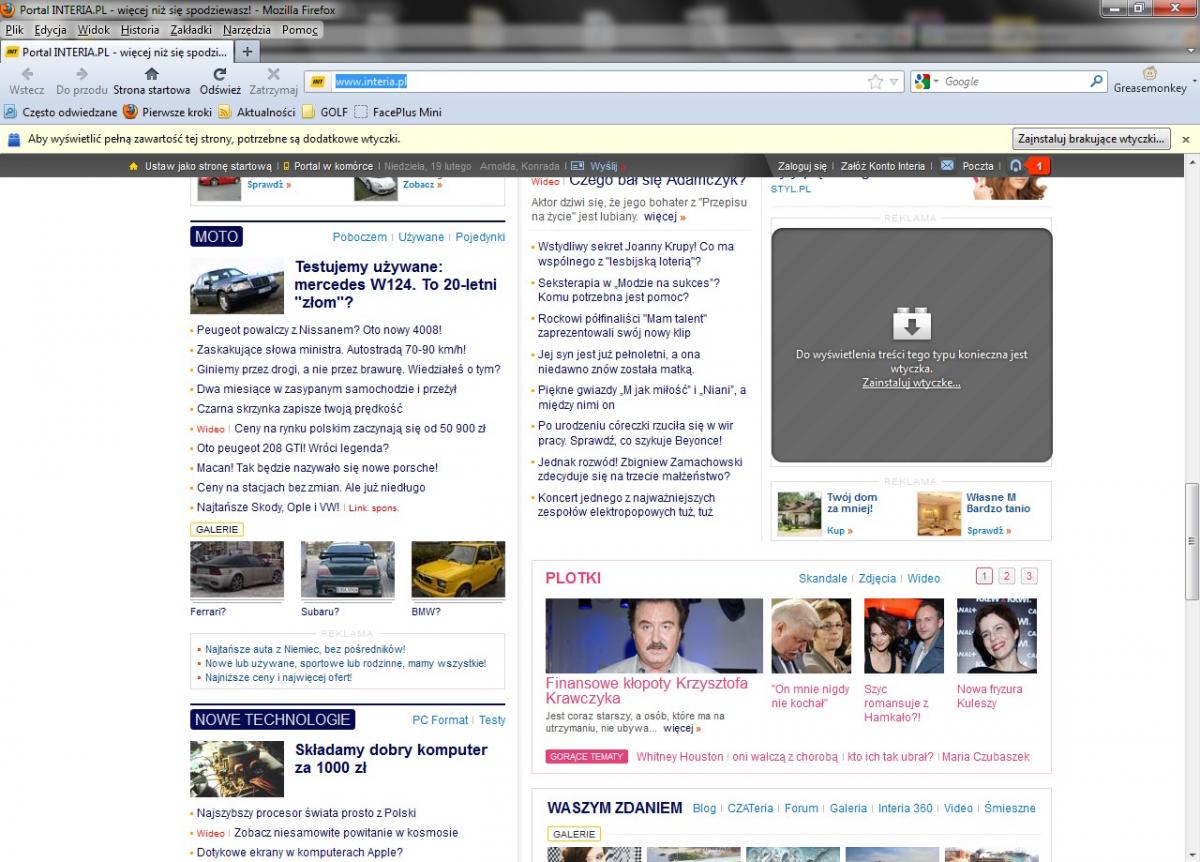
Task: Open the mercedes W124 thumbnail
Action: [x=237, y=286]
